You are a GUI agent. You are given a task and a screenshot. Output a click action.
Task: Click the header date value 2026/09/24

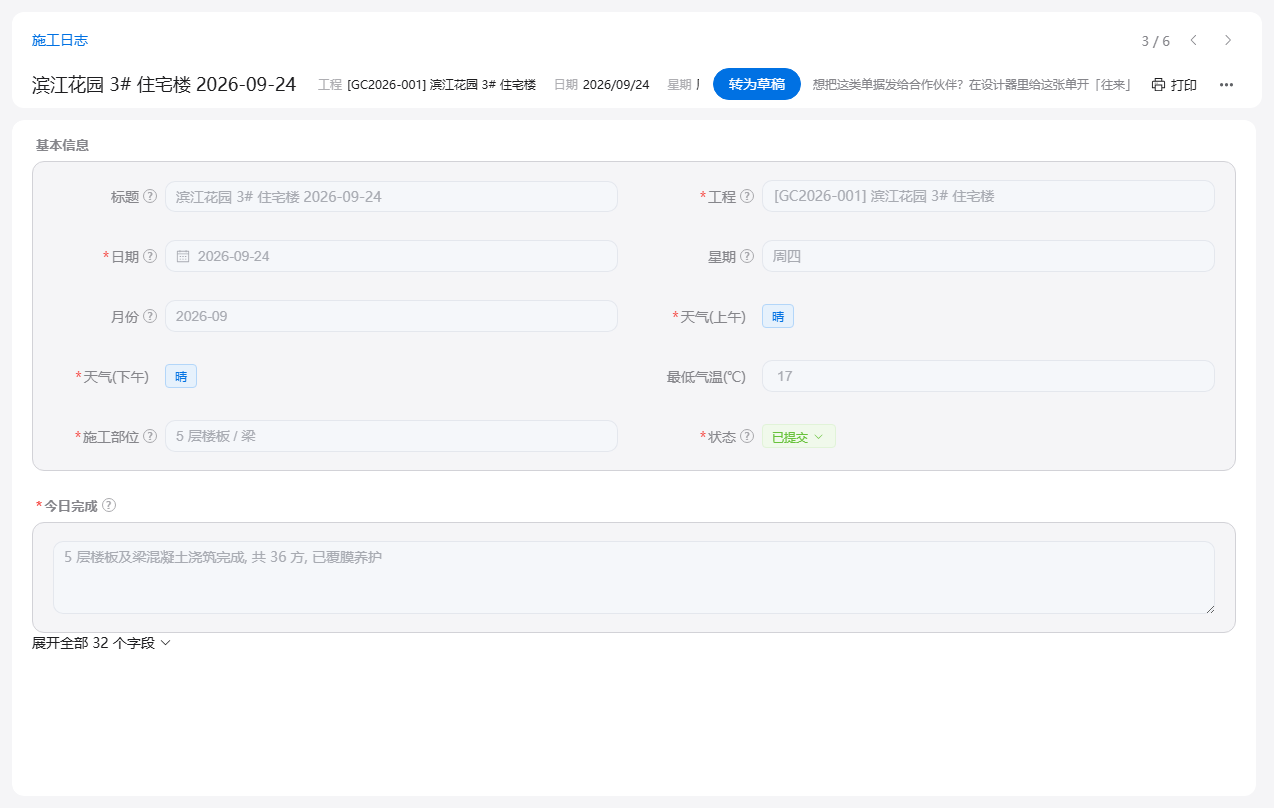[616, 85]
